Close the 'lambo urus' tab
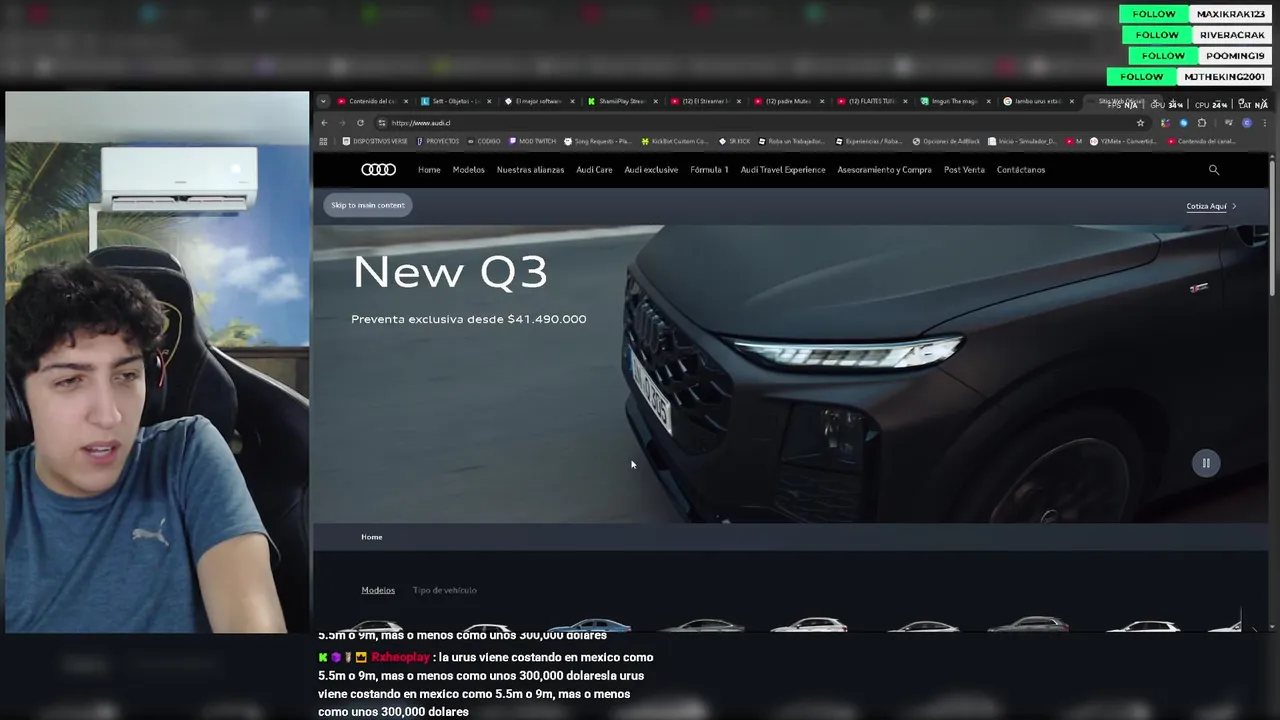This screenshot has height=720, width=1280. 1071,101
